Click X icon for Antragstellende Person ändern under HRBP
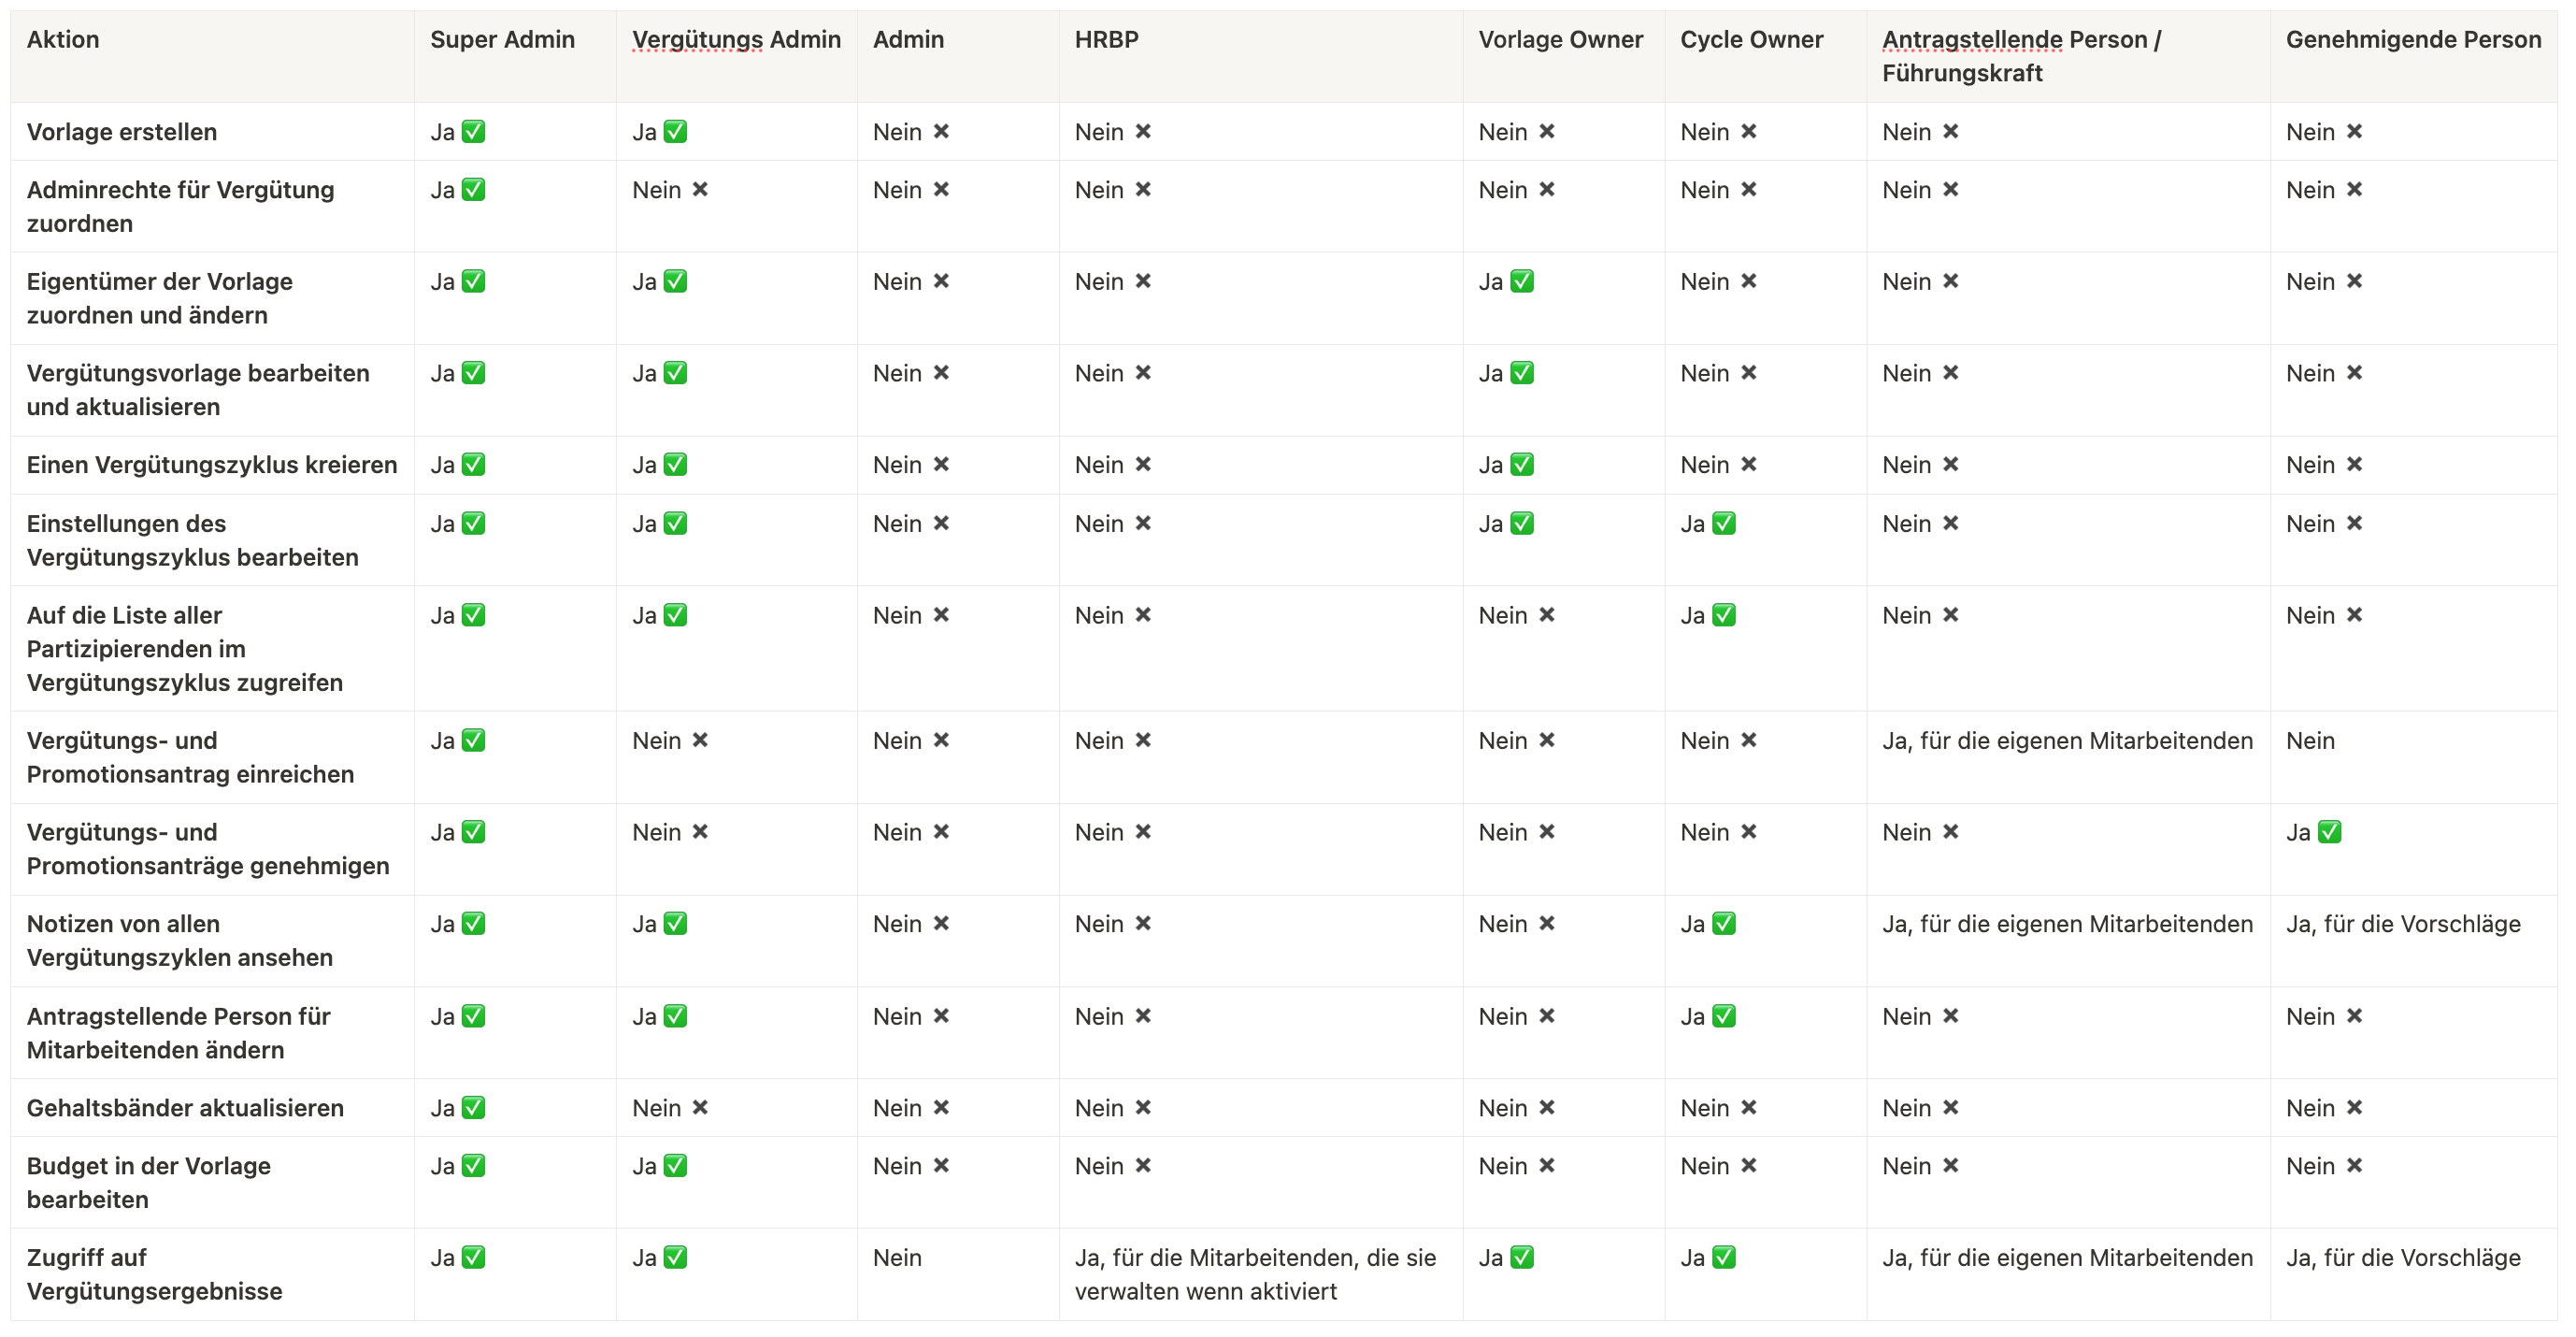2576x1337 pixels. [1143, 1016]
